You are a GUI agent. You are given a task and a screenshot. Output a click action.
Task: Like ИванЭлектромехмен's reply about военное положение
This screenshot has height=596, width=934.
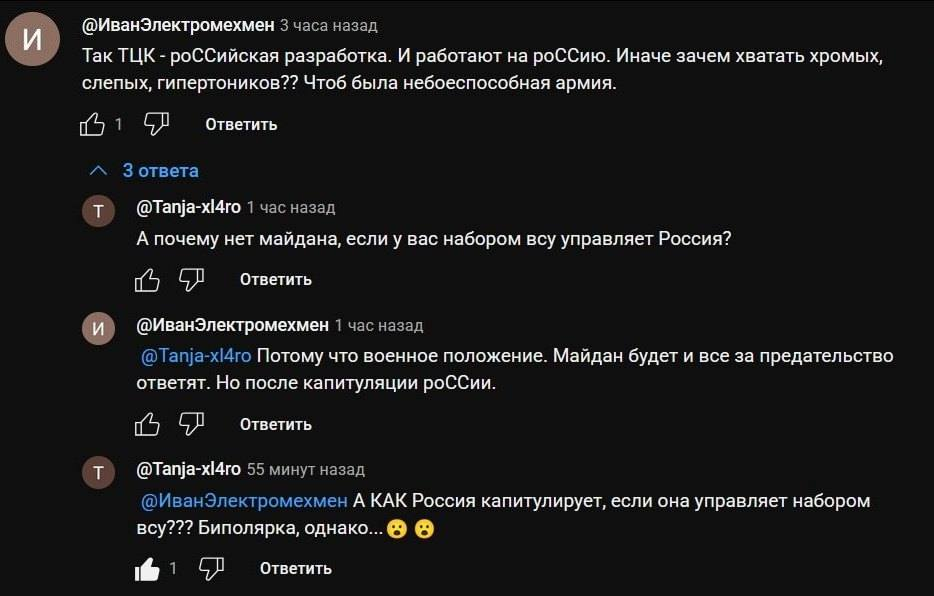(x=147, y=424)
